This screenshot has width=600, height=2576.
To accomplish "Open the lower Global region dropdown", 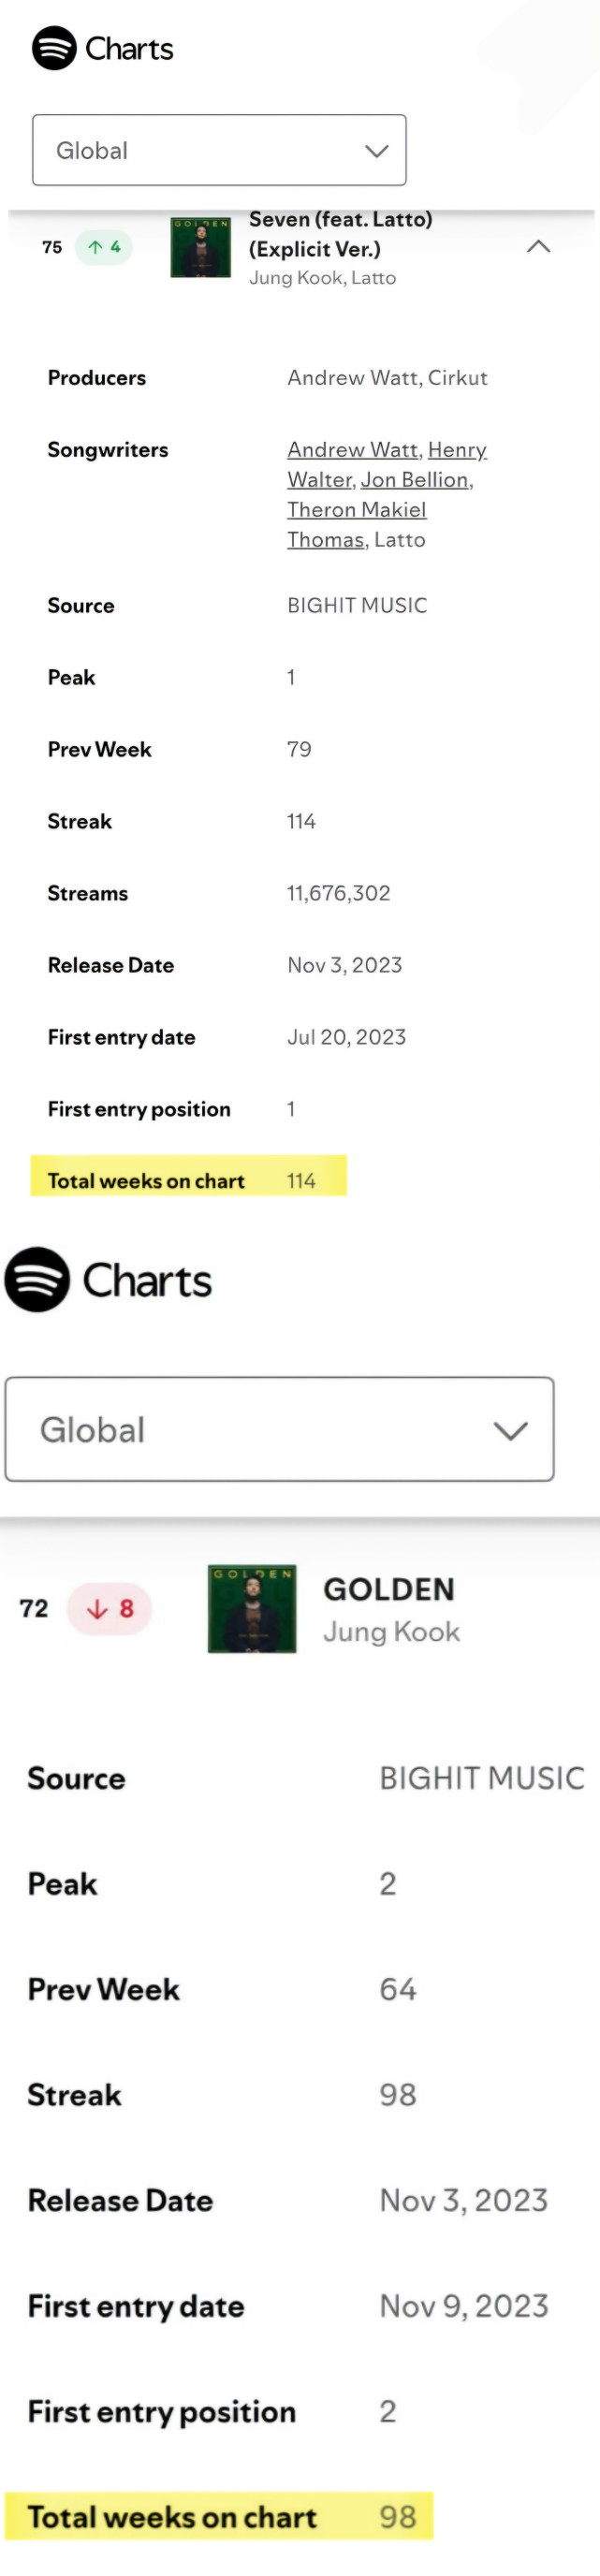I will (x=279, y=1429).
